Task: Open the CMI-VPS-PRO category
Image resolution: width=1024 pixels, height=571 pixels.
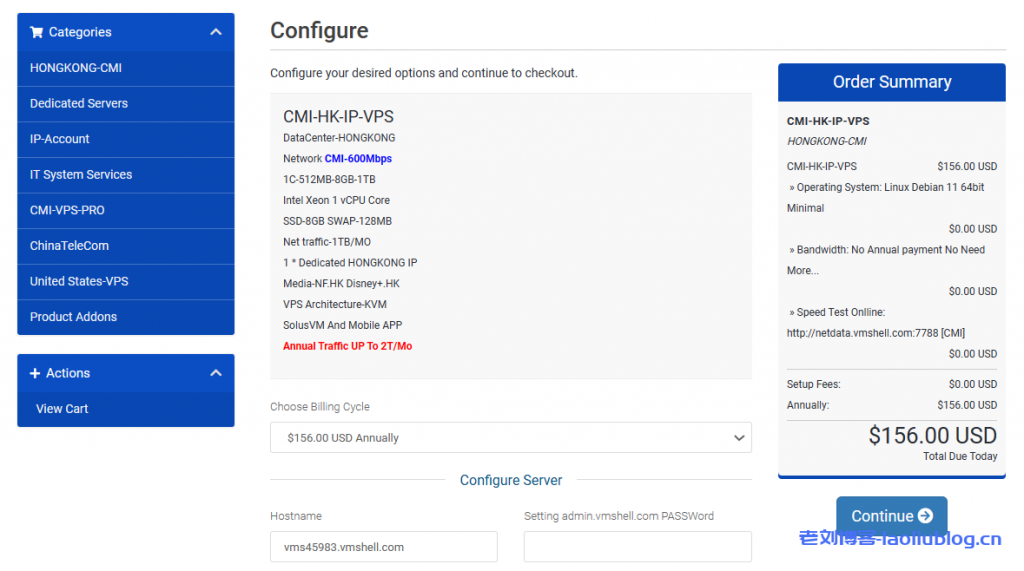Action: (67, 210)
